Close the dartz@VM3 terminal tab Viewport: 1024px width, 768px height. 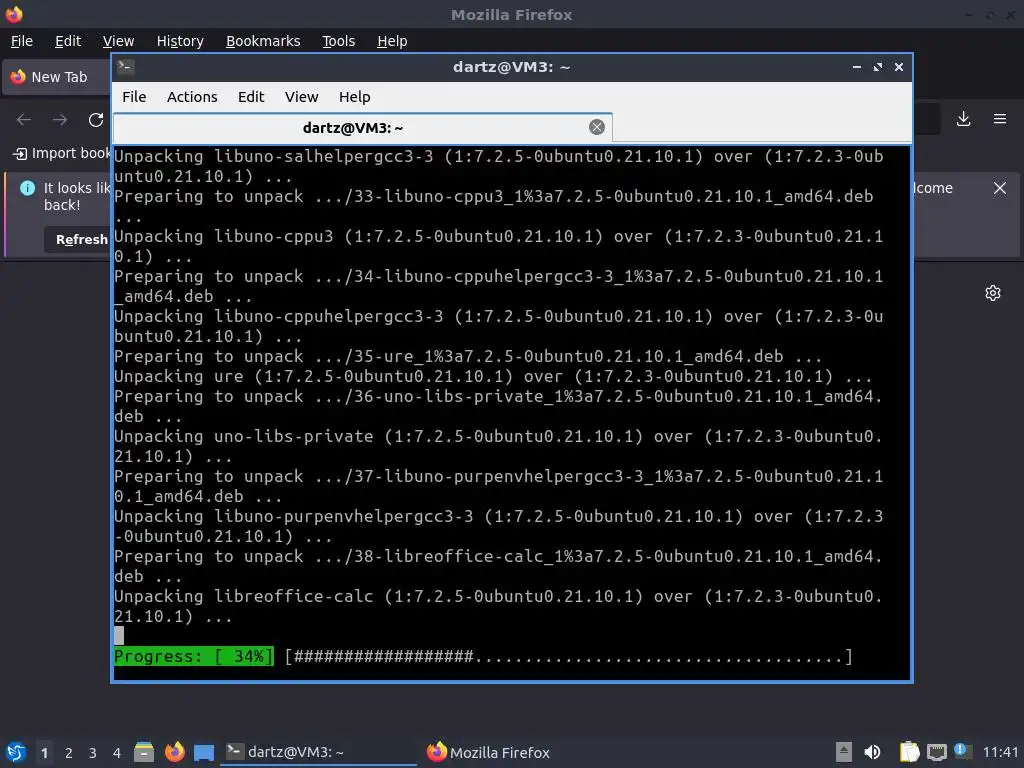click(597, 127)
